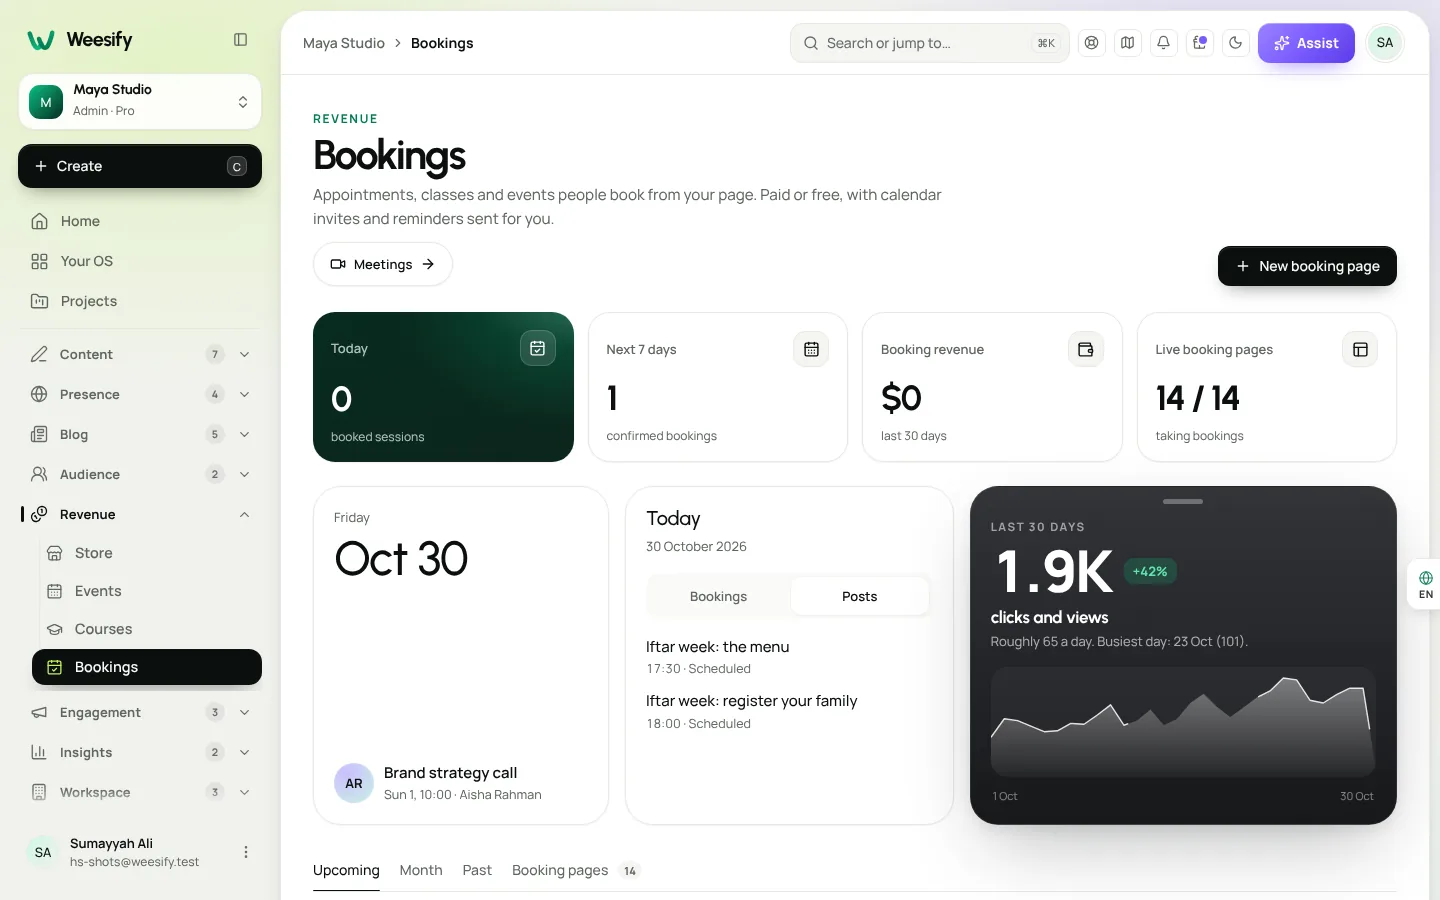
Task: Click the calendar-check icon on Today card
Action: coord(538,348)
